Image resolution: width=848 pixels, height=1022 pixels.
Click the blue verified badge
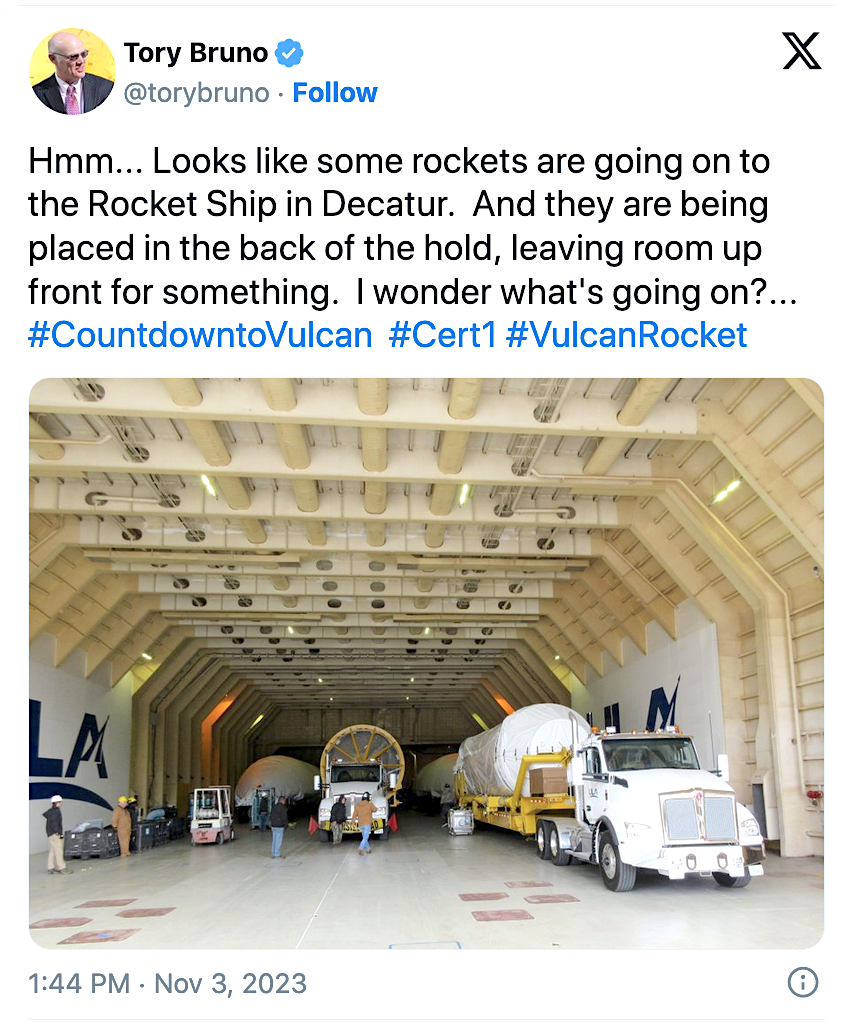tap(289, 51)
